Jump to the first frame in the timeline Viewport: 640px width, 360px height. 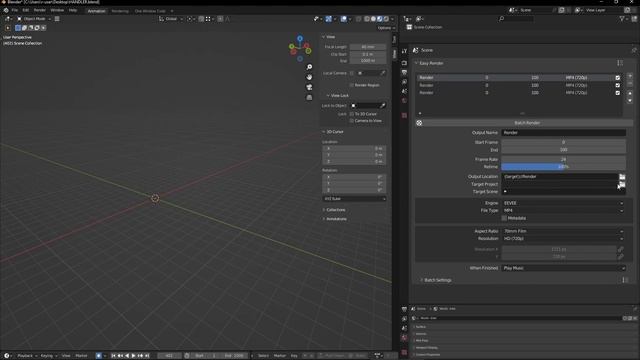point(113,356)
